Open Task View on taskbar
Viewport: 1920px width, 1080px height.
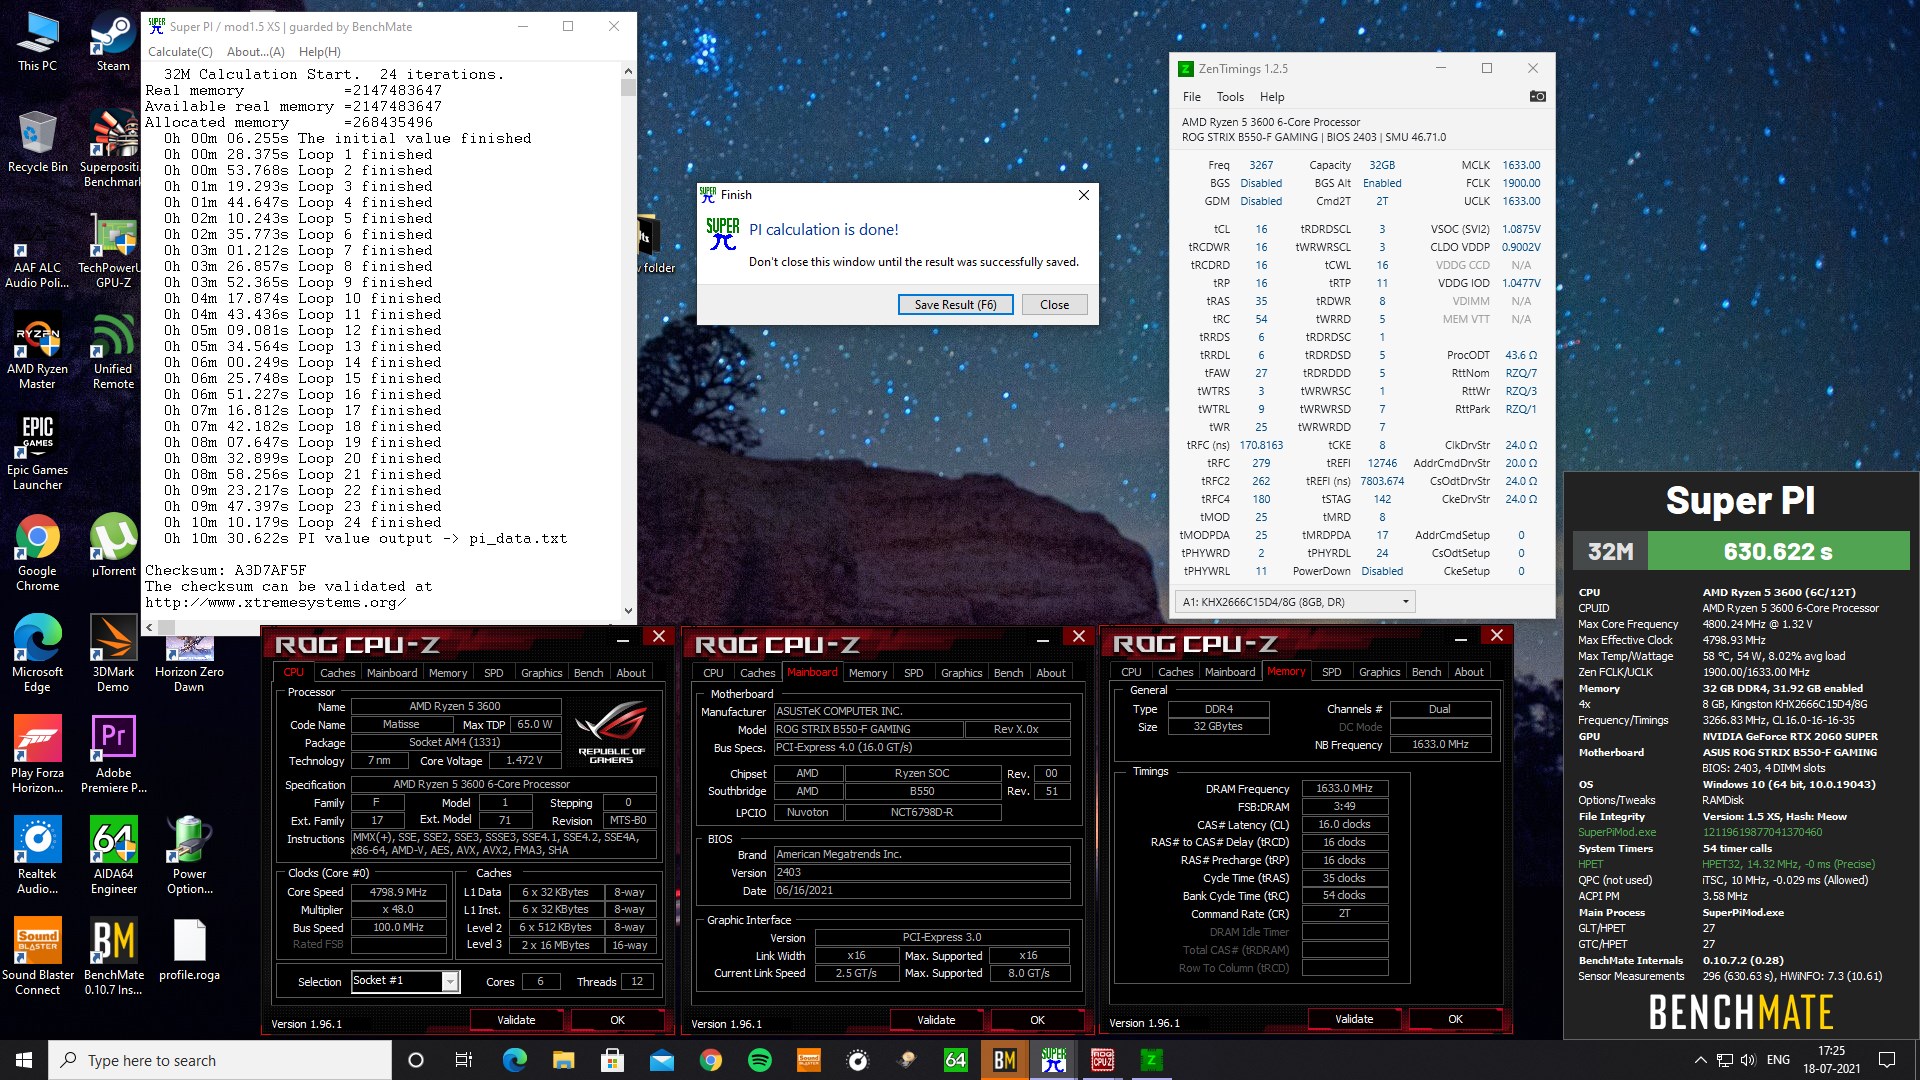click(463, 1060)
